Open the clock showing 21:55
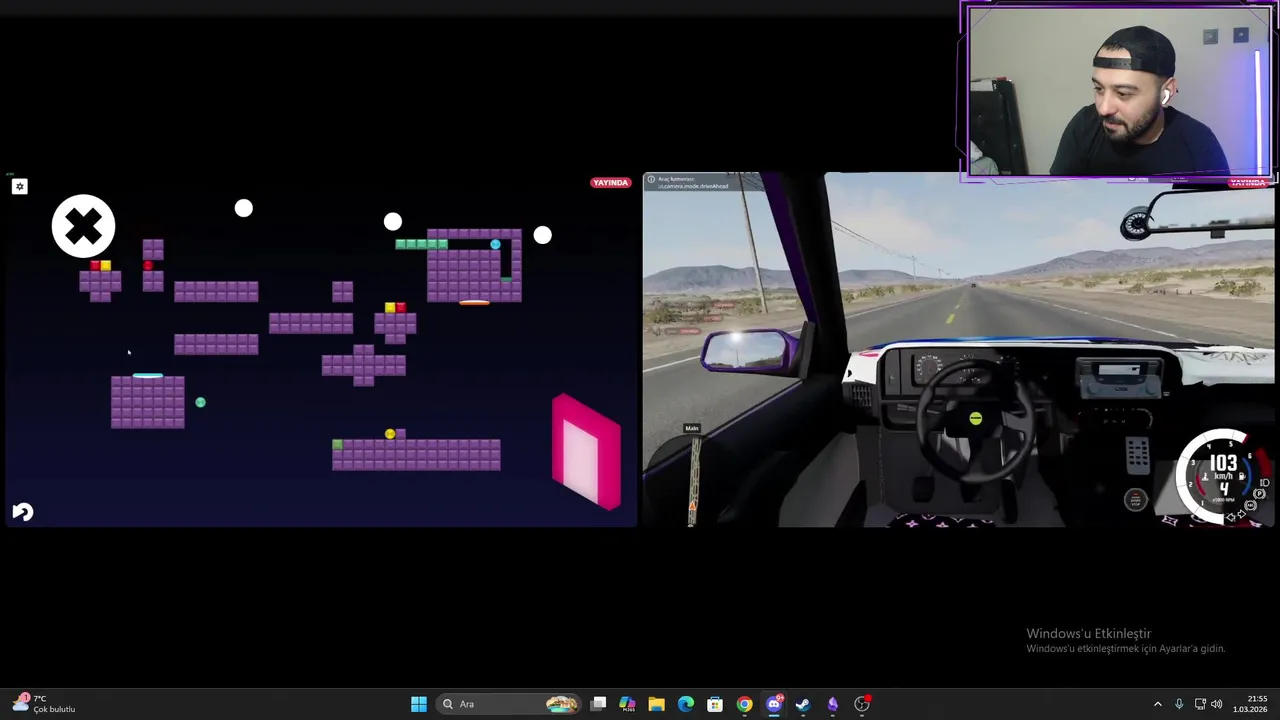Screen dimensions: 1280x720 coord(1250,704)
